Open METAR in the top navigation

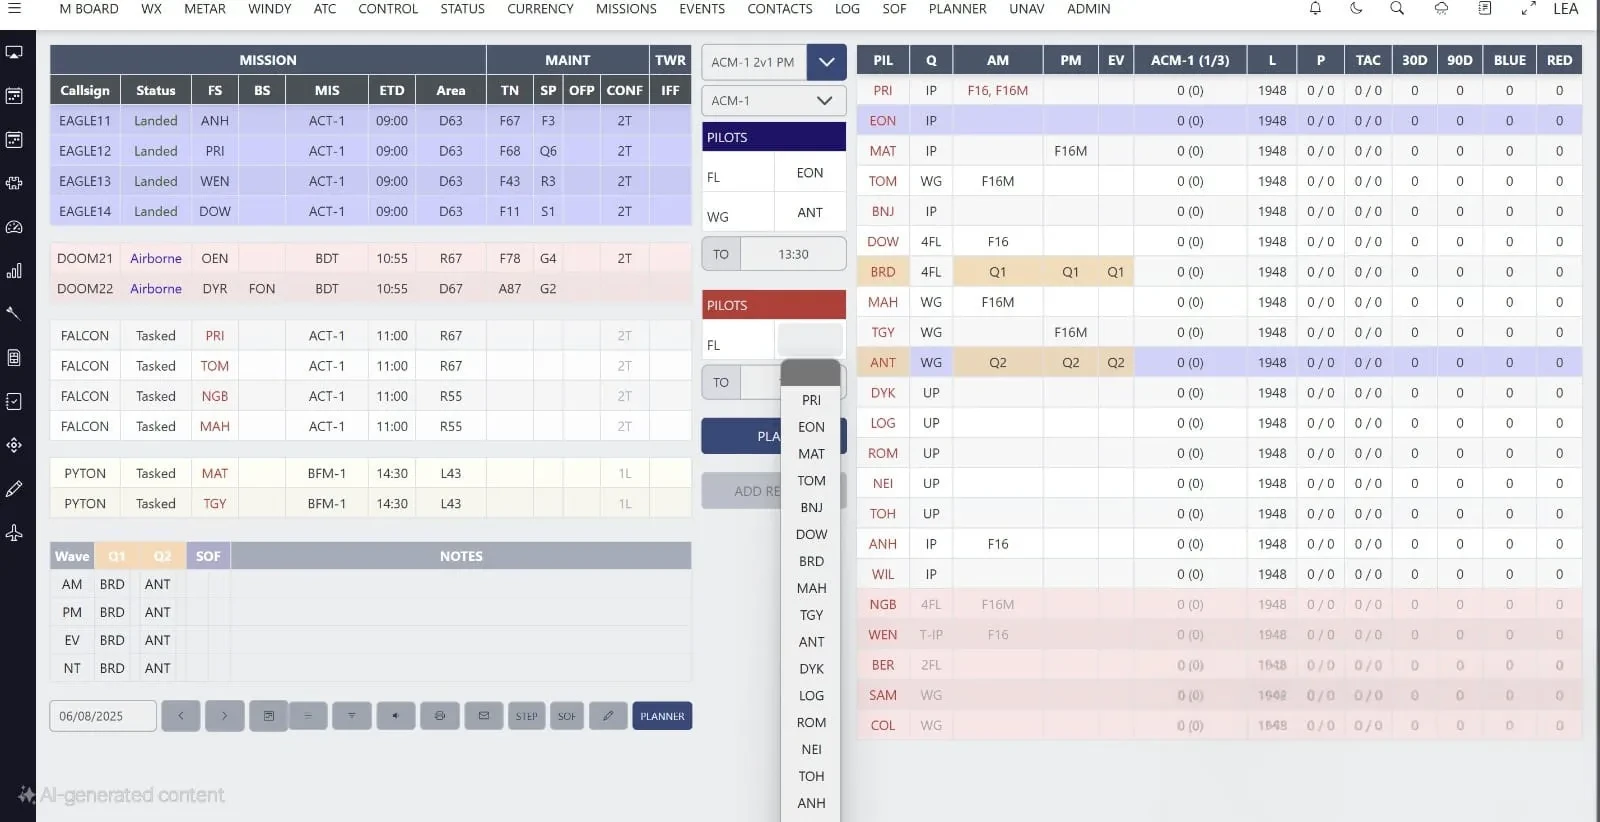pyautogui.click(x=205, y=9)
